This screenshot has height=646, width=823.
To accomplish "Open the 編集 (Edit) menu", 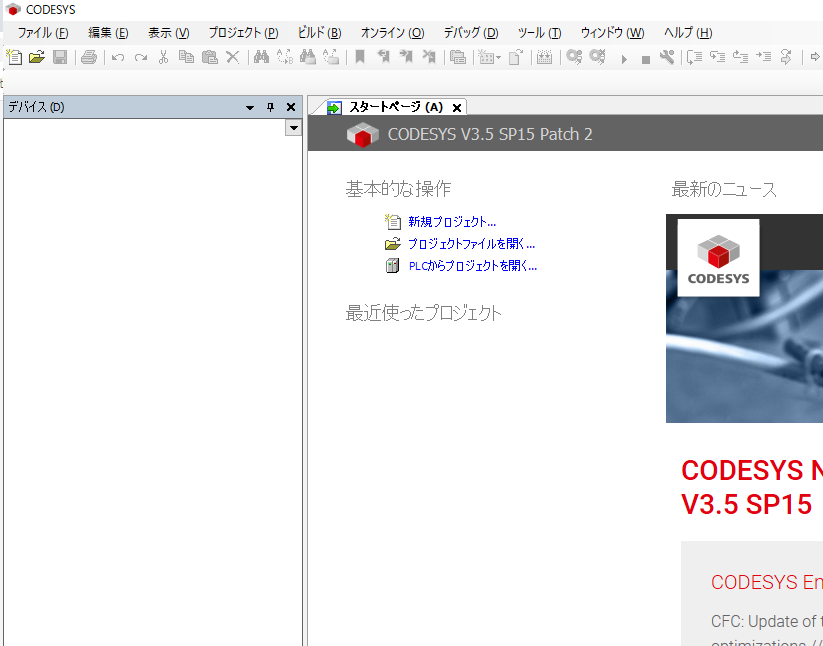I will (108, 33).
